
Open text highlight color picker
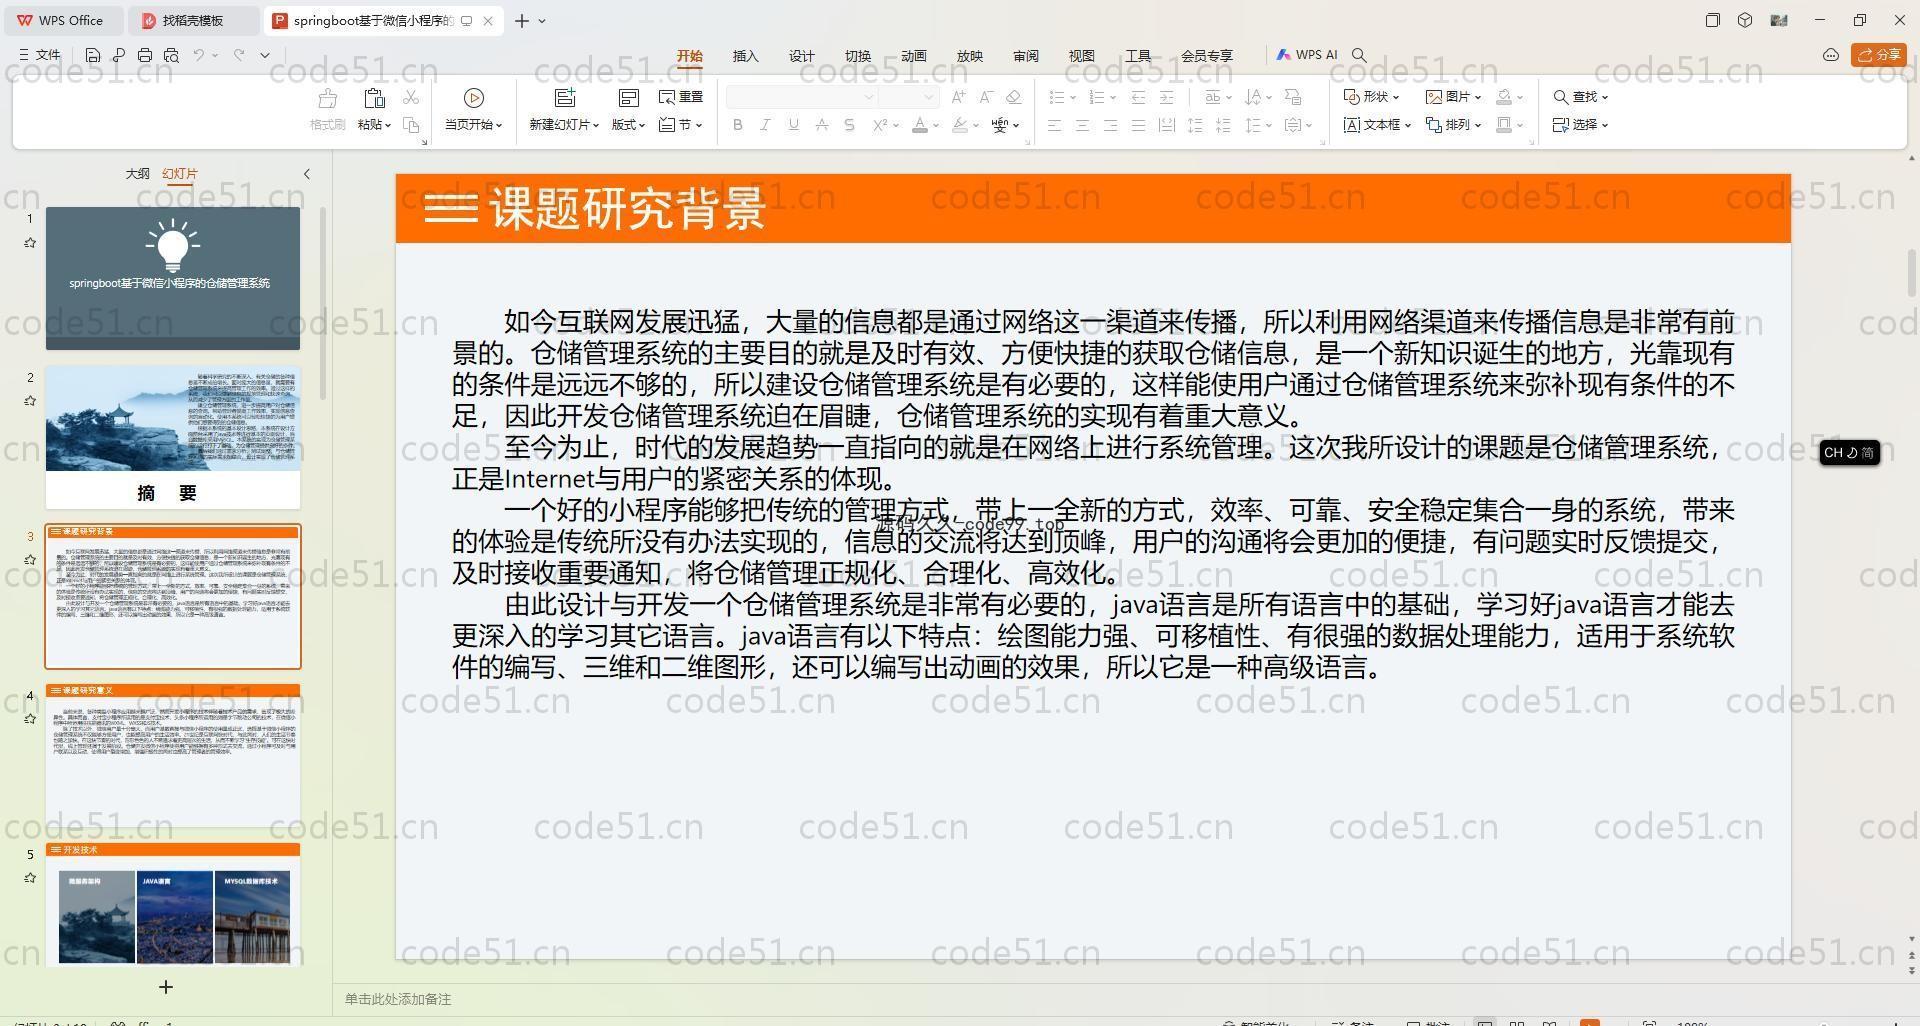960,125
